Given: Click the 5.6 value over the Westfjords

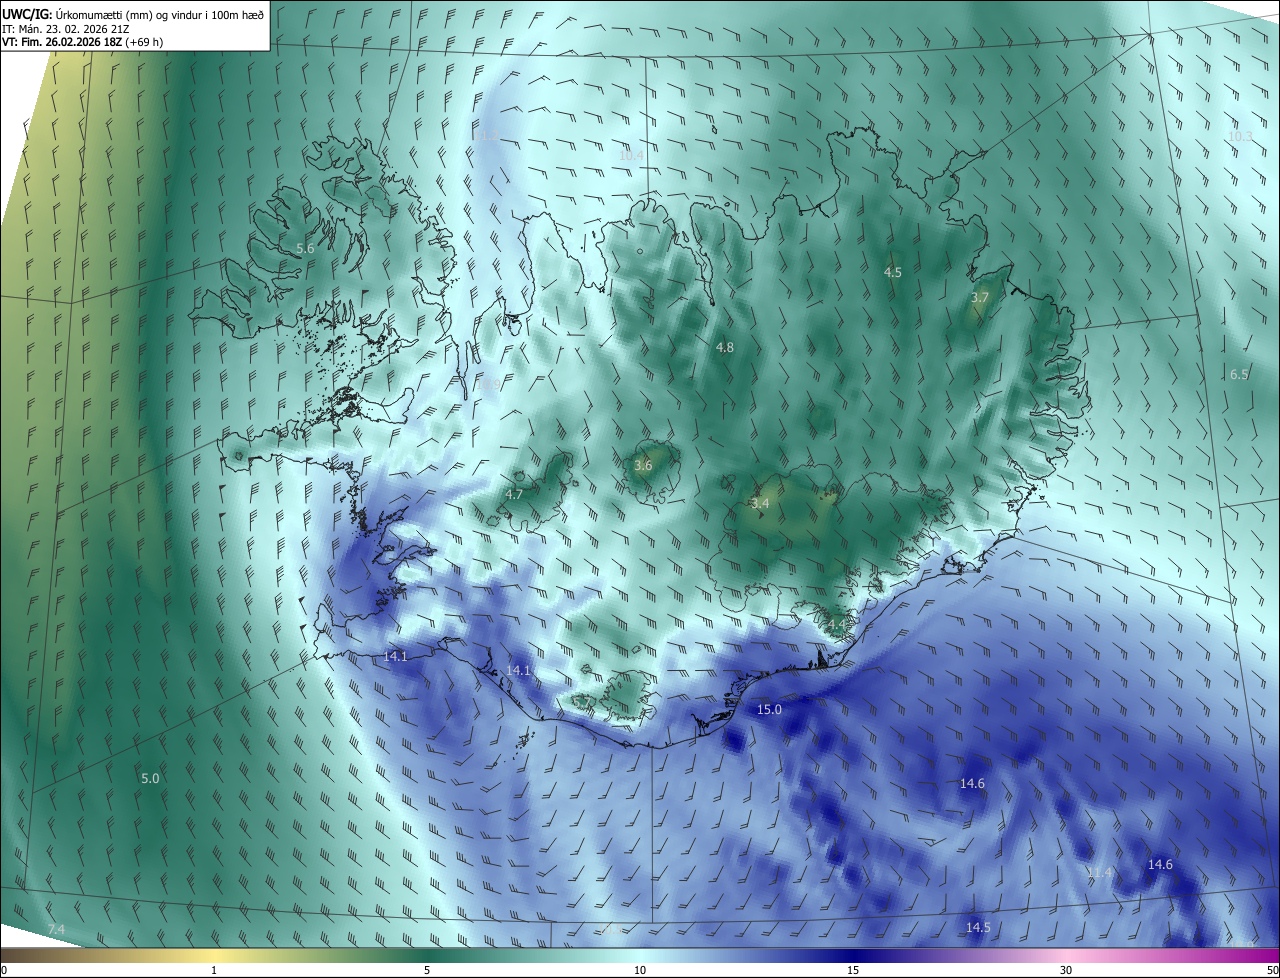Looking at the screenshot, I should tap(305, 248).
